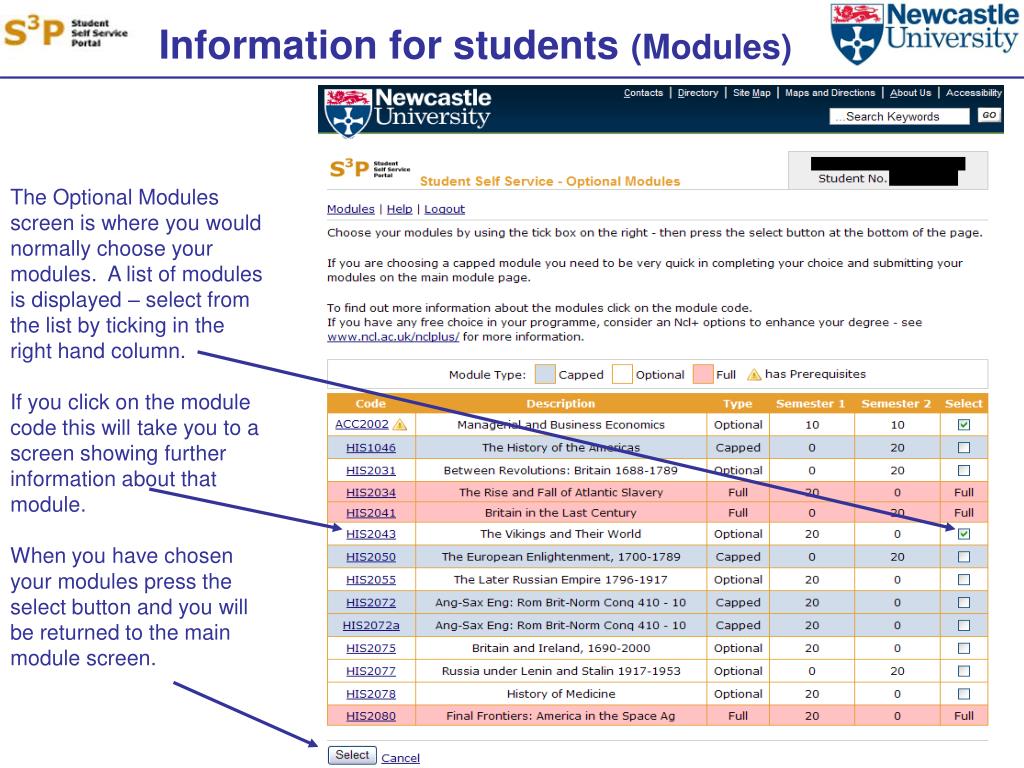
Task: Open the Site Map navigation link
Action: (752, 93)
